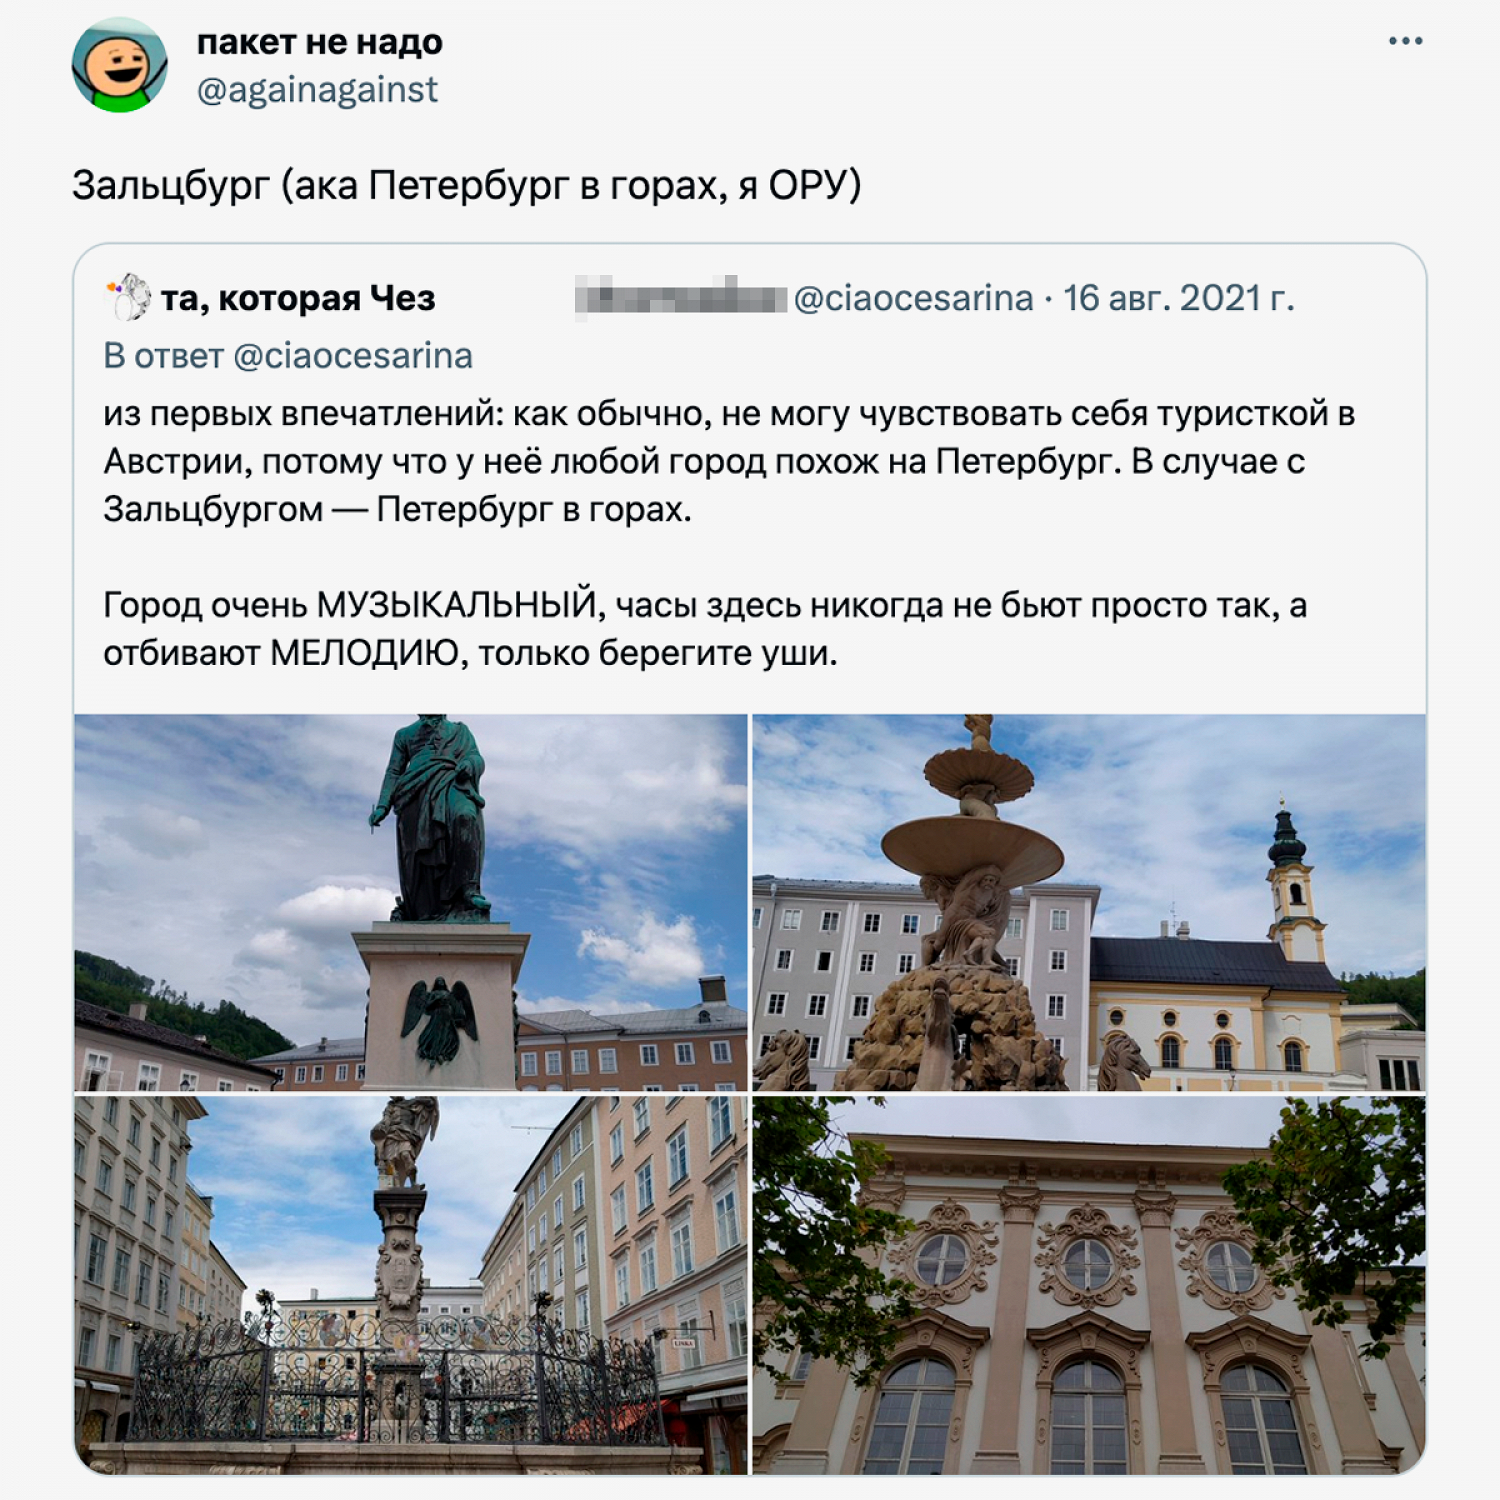
Task: Open the three-dot more options menu
Action: [1405, 41]
